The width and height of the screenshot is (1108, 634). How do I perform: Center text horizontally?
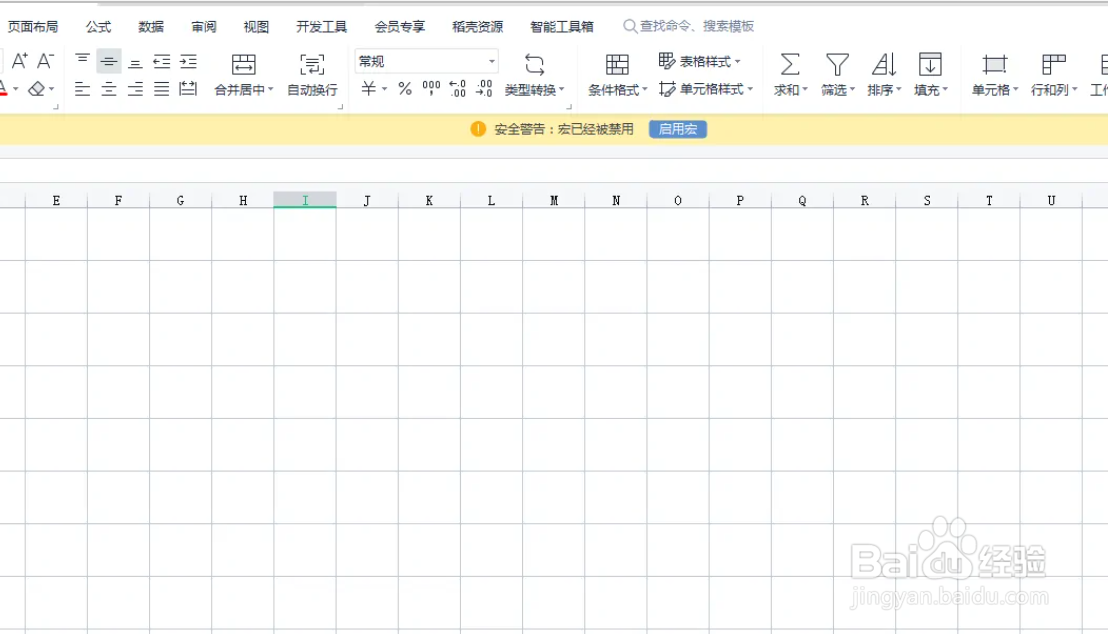pyautogui.click(x=109, y=89)
